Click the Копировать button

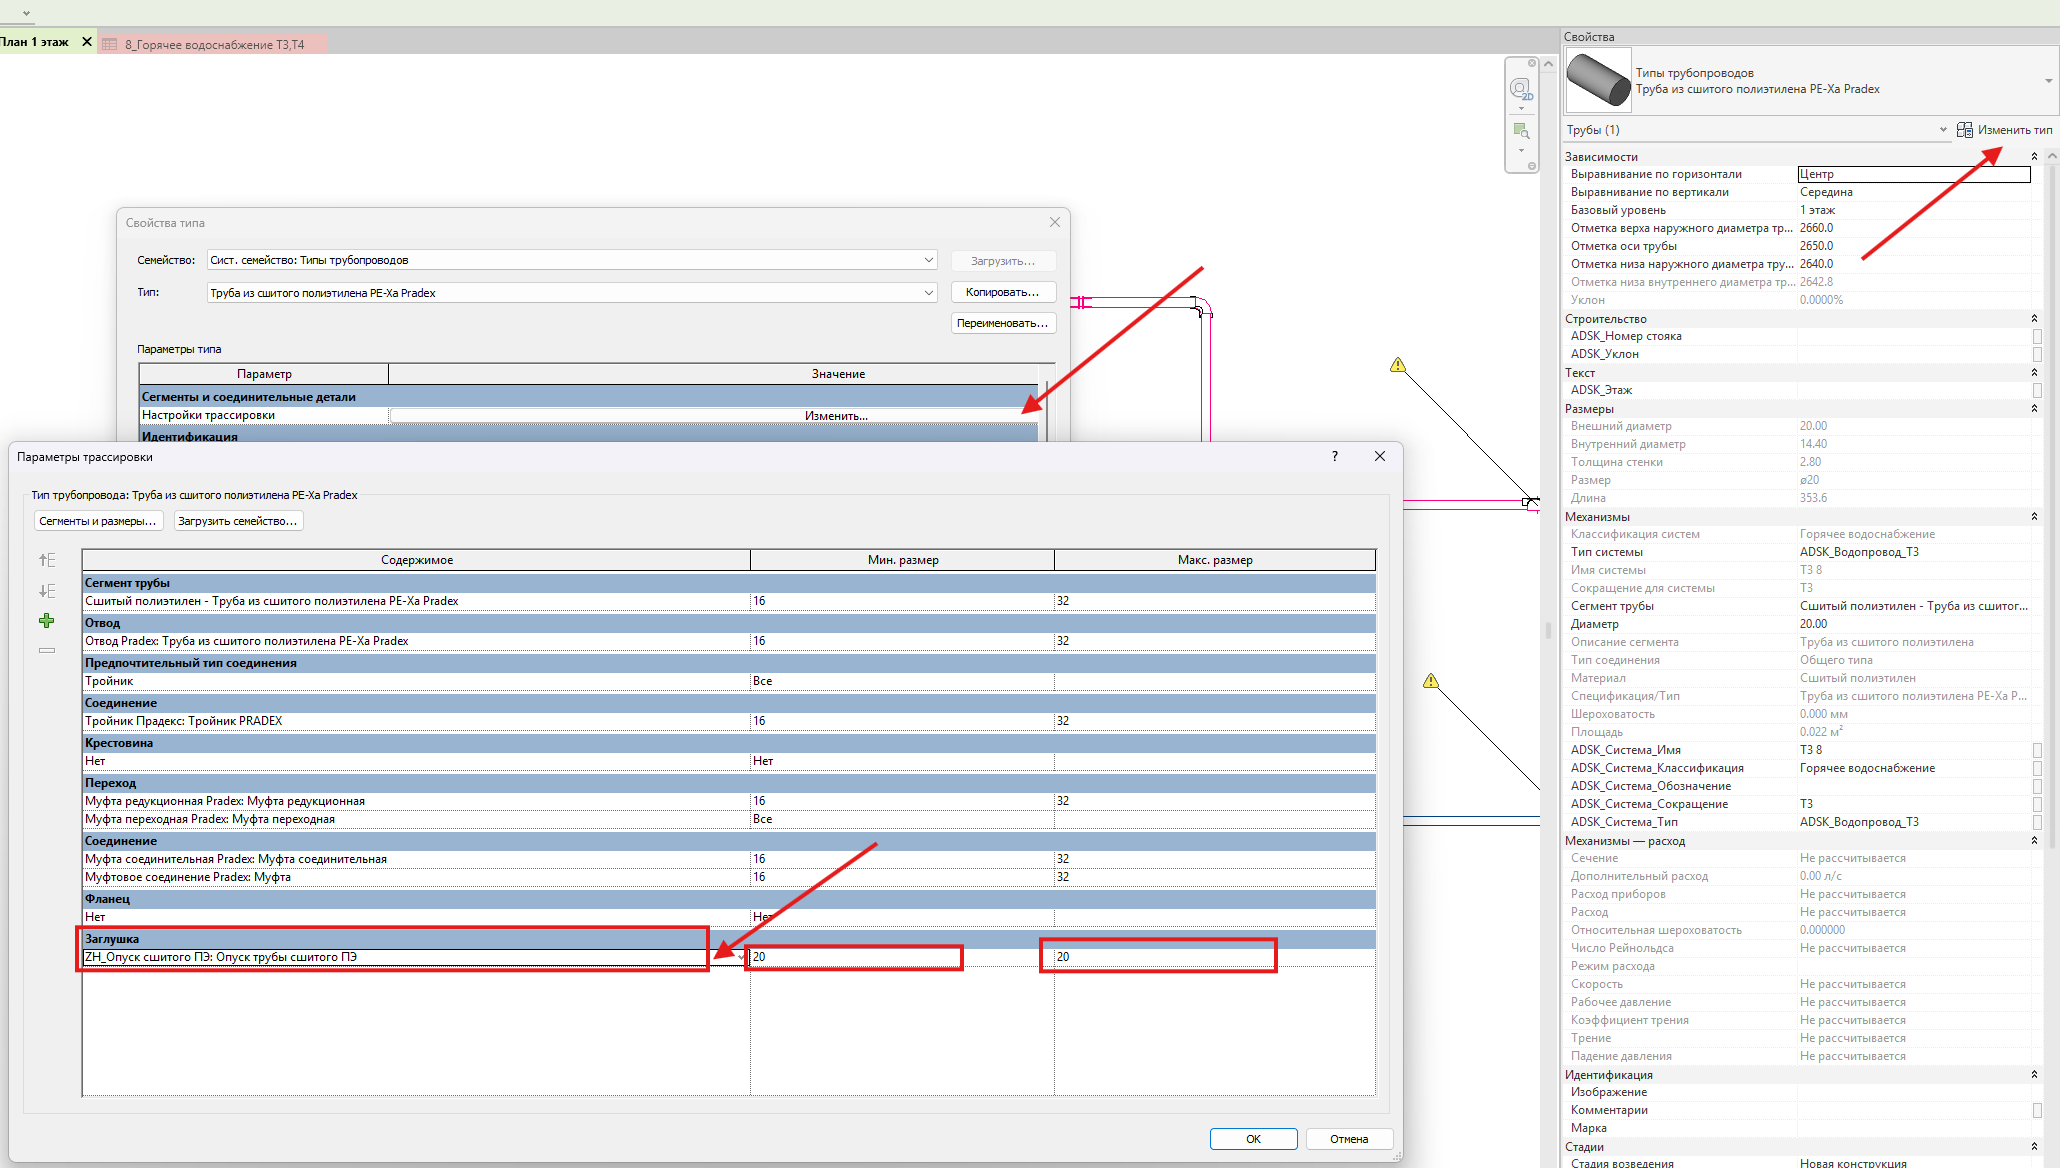click(x=1003, y=293)
